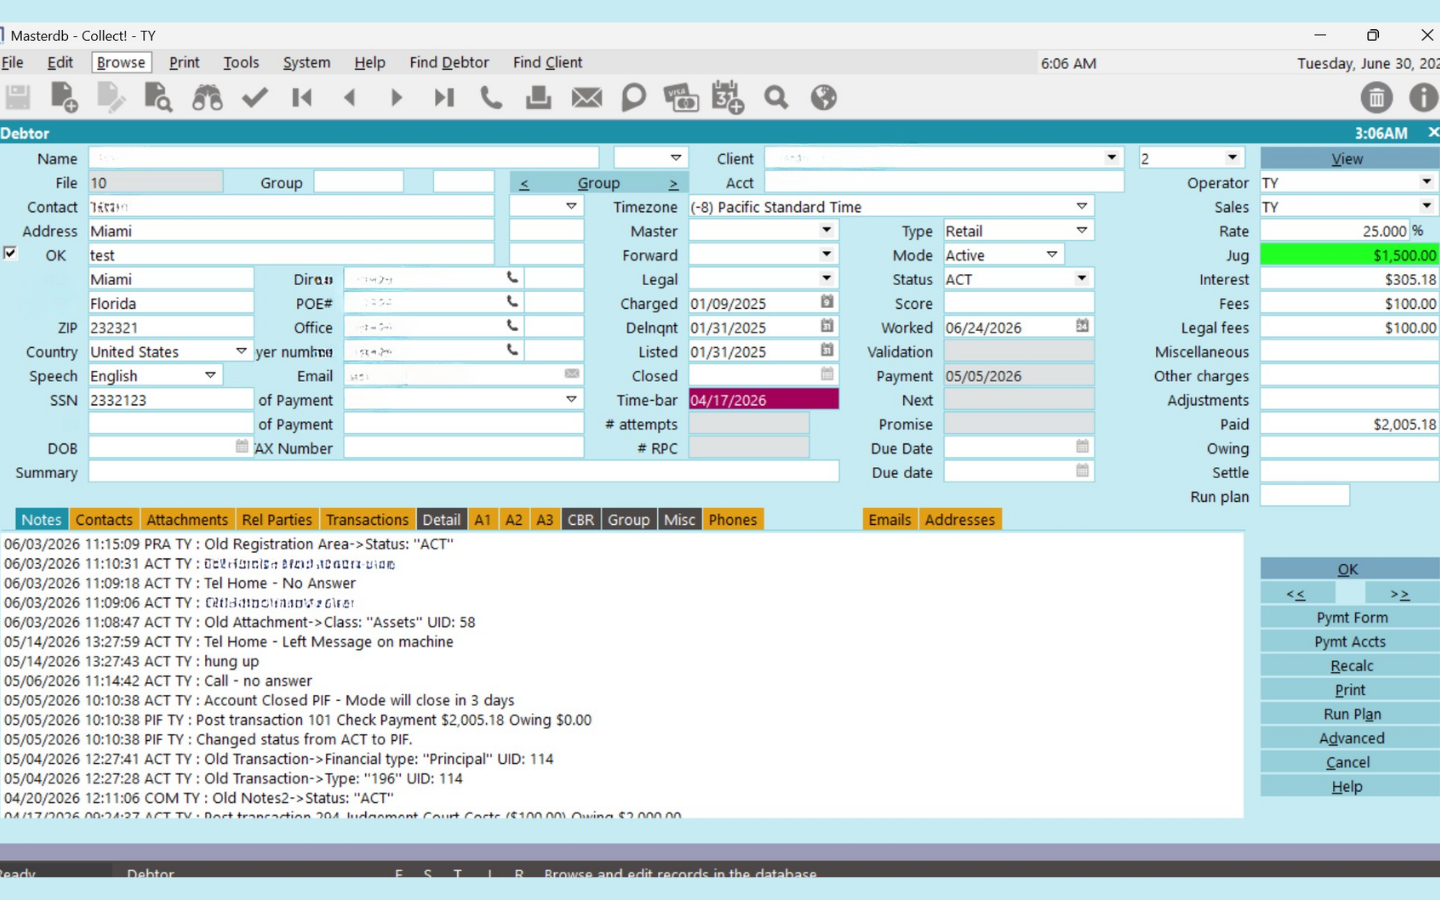This screenshot has height=900, width=1440.
Task: Jump to last record arrow icon
Action: point(444,98)
